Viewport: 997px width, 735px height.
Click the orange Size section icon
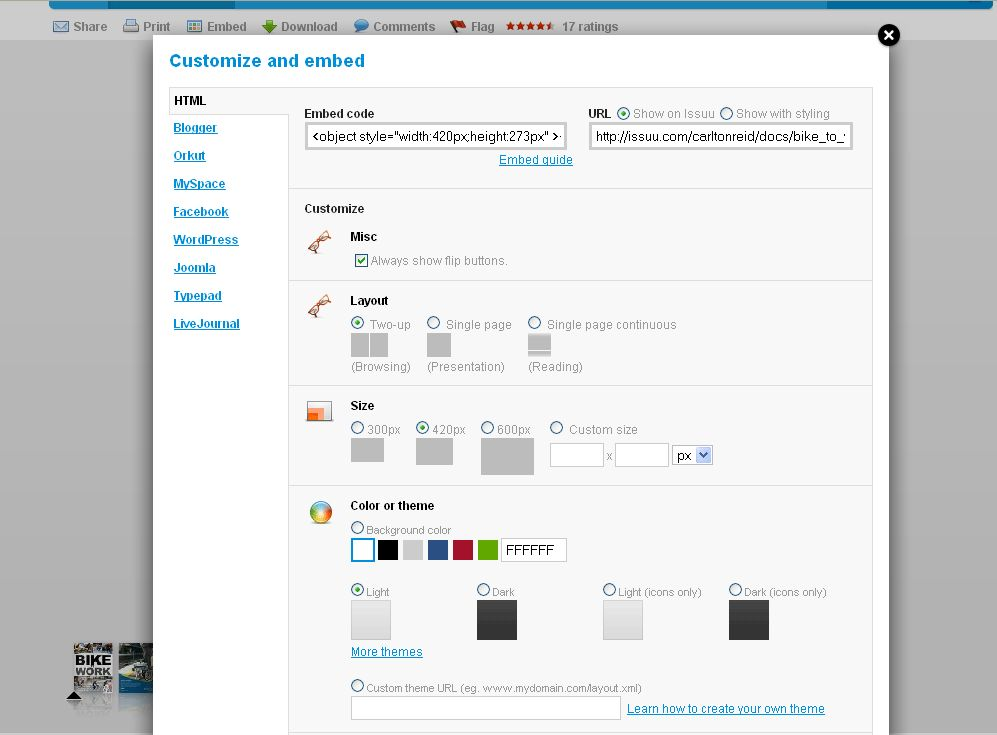(319, 411)
